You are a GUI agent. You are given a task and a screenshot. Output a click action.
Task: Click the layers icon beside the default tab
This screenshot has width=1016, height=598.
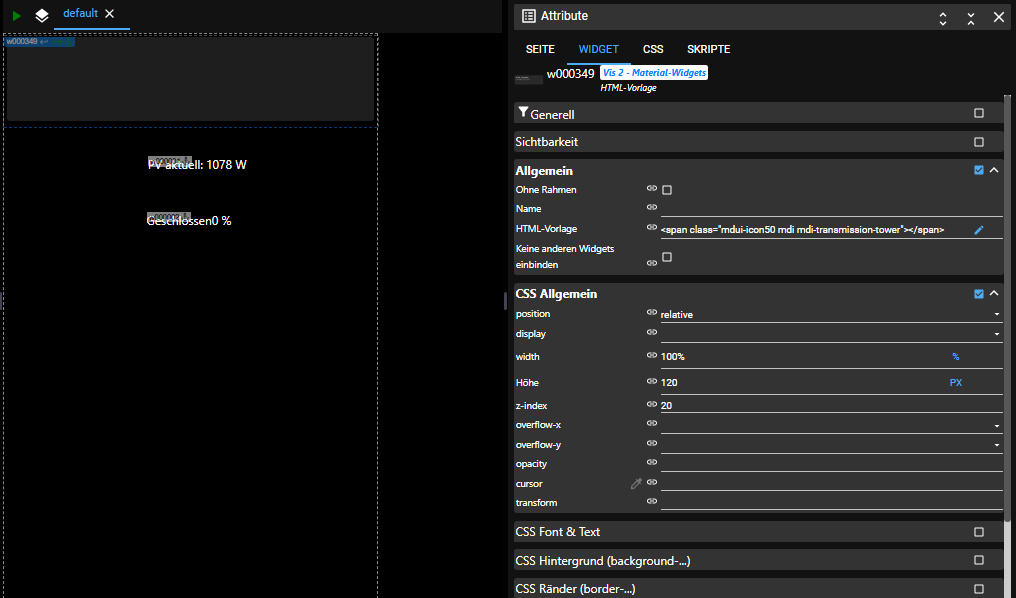[42, 16]
